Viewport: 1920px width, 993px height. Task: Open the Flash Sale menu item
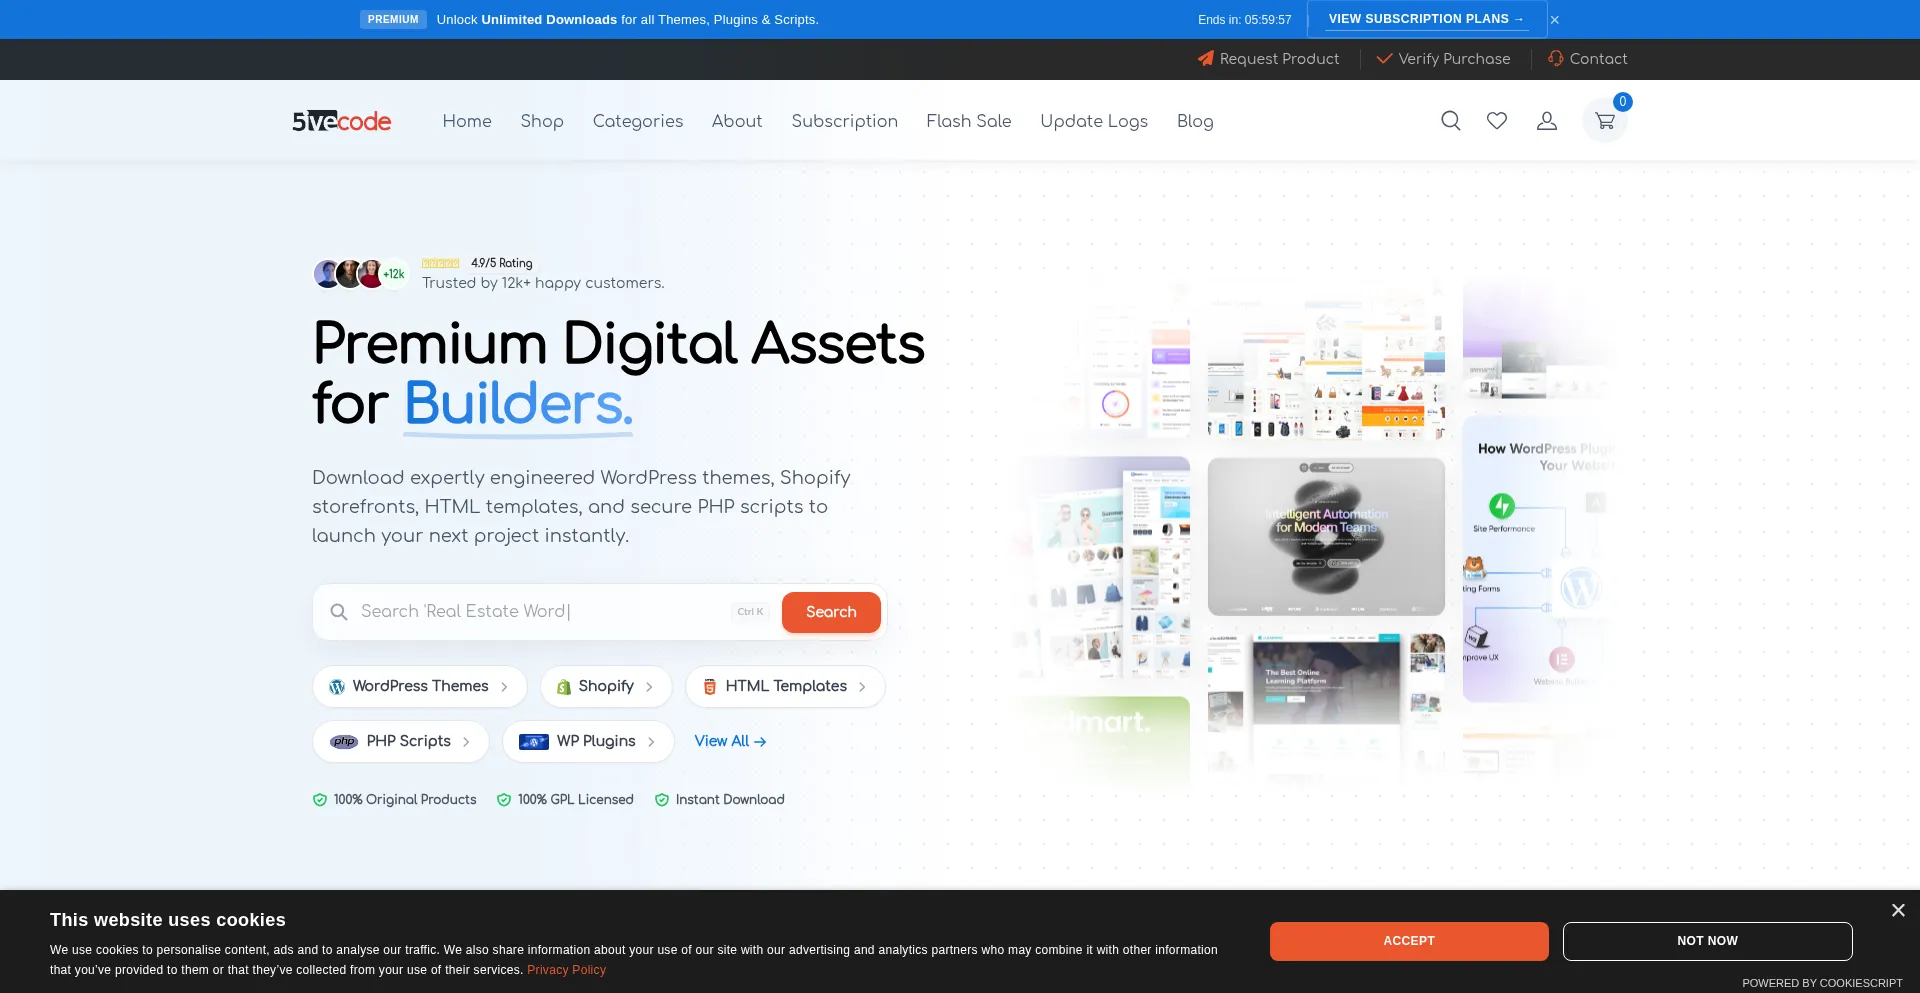(969, 121)
